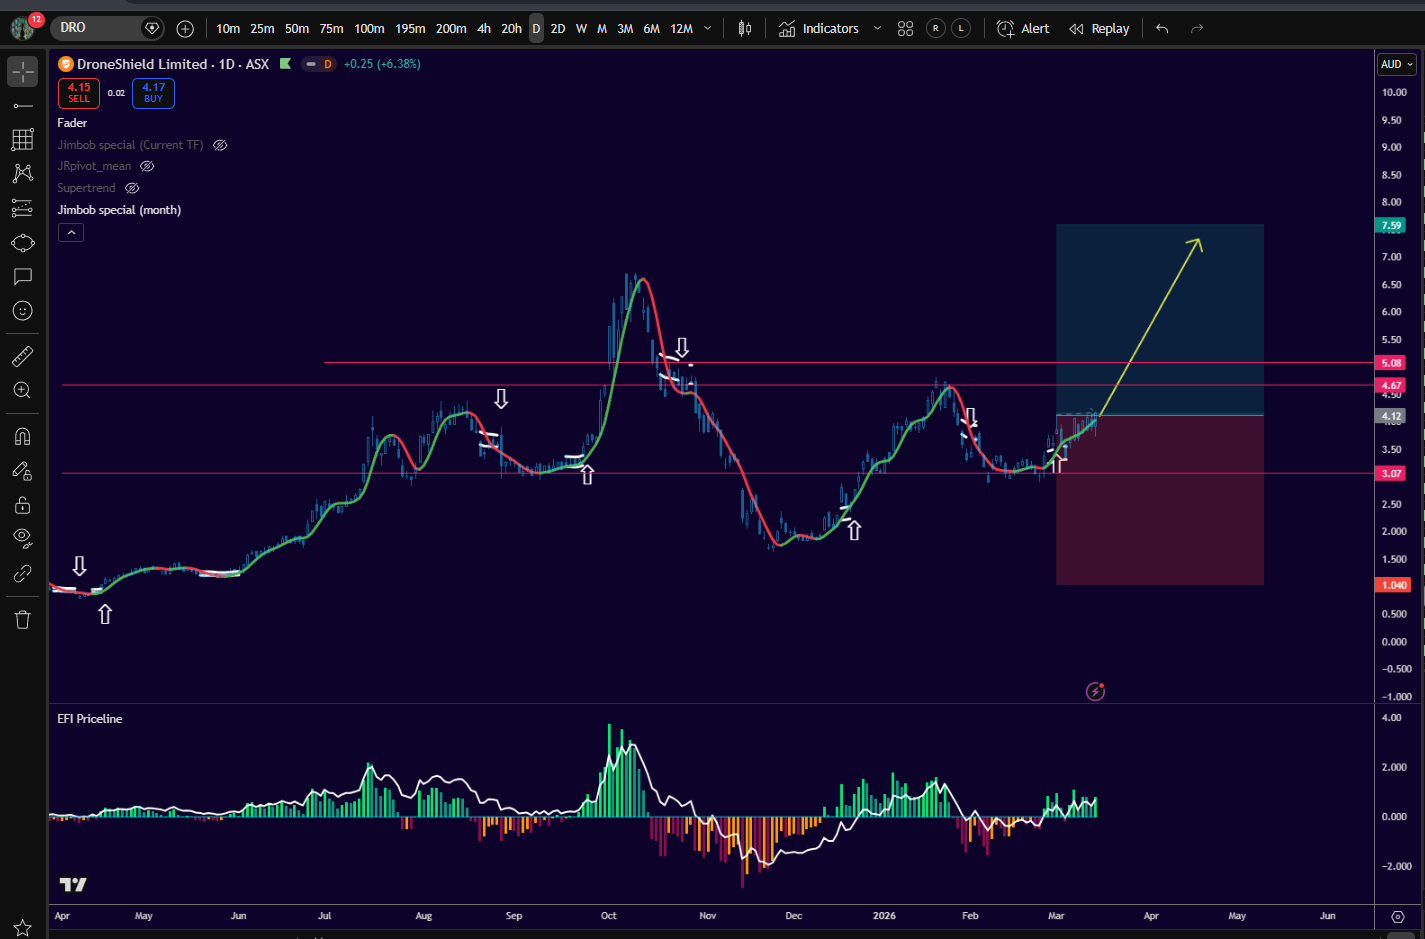Click the trash can to remove drawings
1425x939 pixels.
[22, 620]
